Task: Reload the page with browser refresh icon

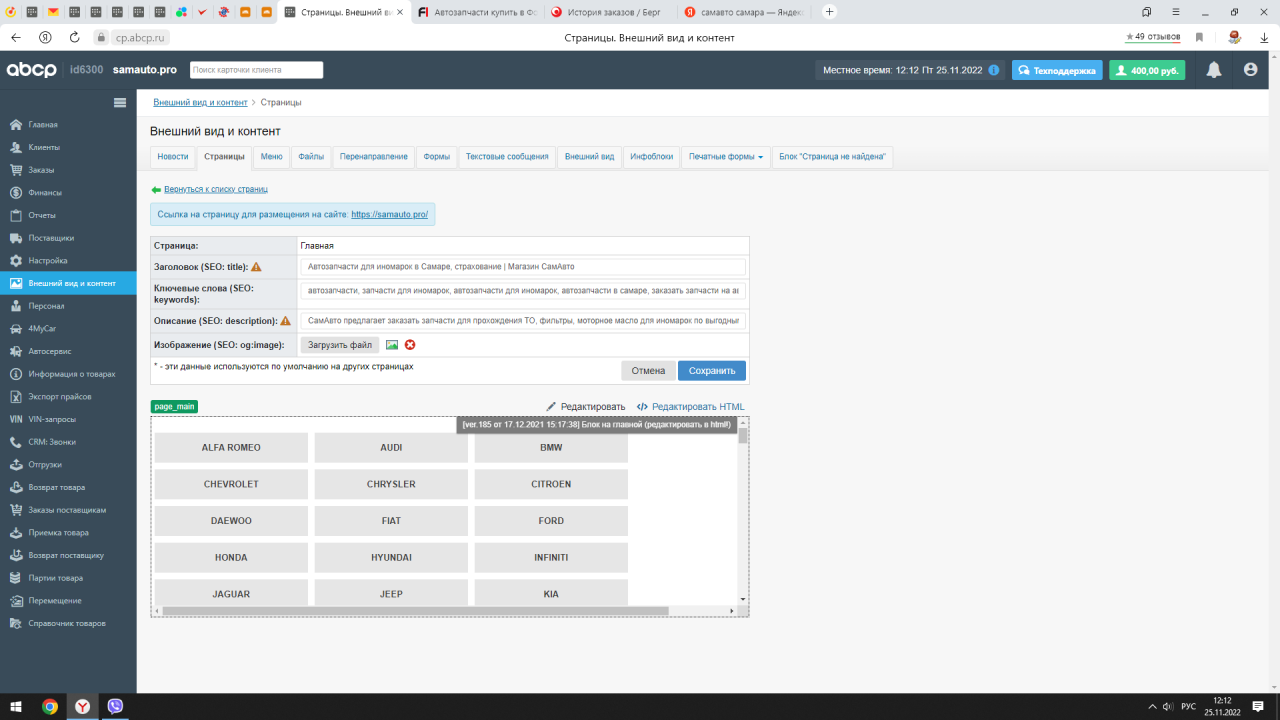Action: [74, 37]
